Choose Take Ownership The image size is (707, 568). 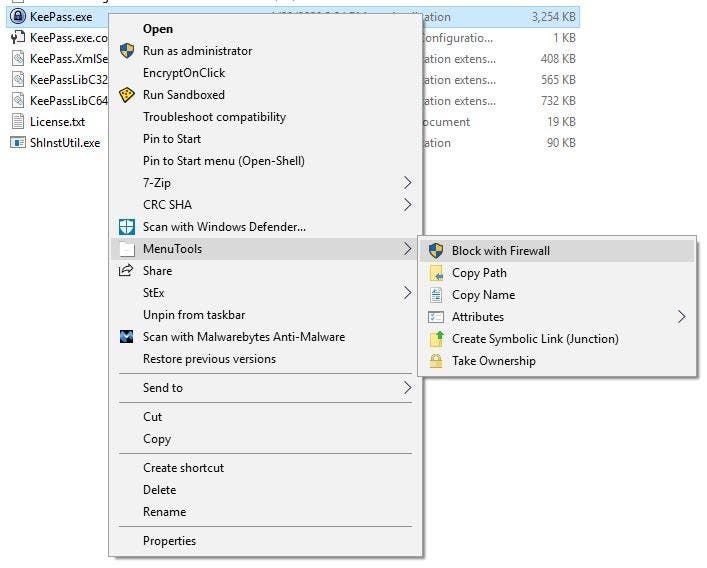click(x=557, y=361)
